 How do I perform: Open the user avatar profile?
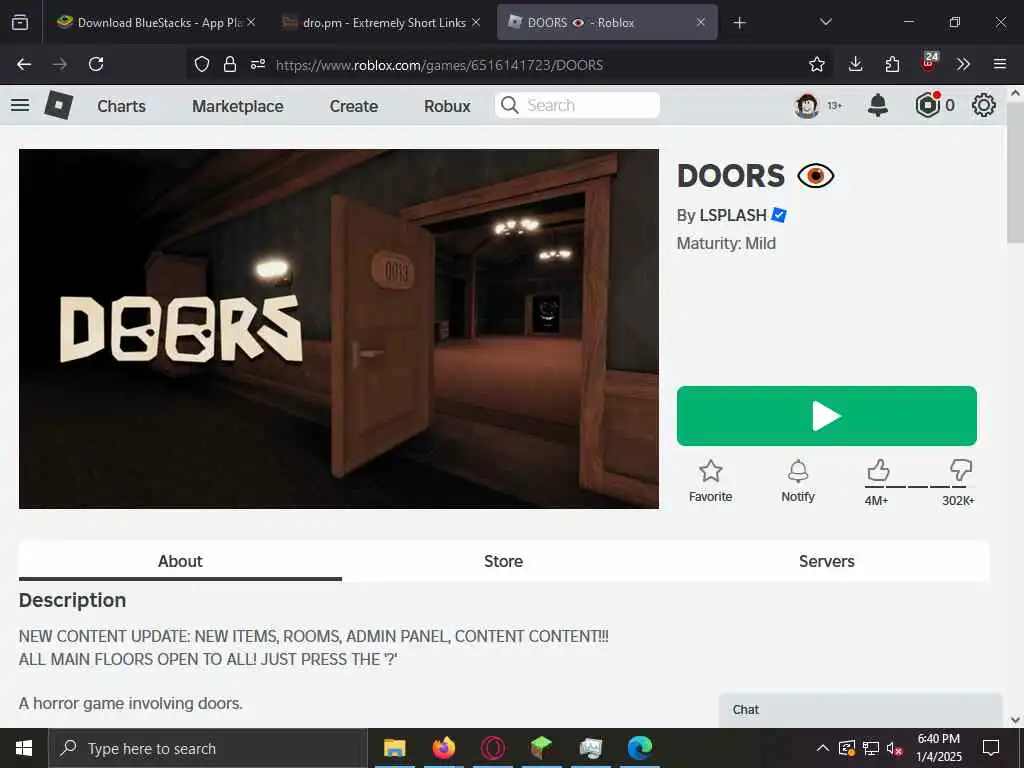[807, 105]
